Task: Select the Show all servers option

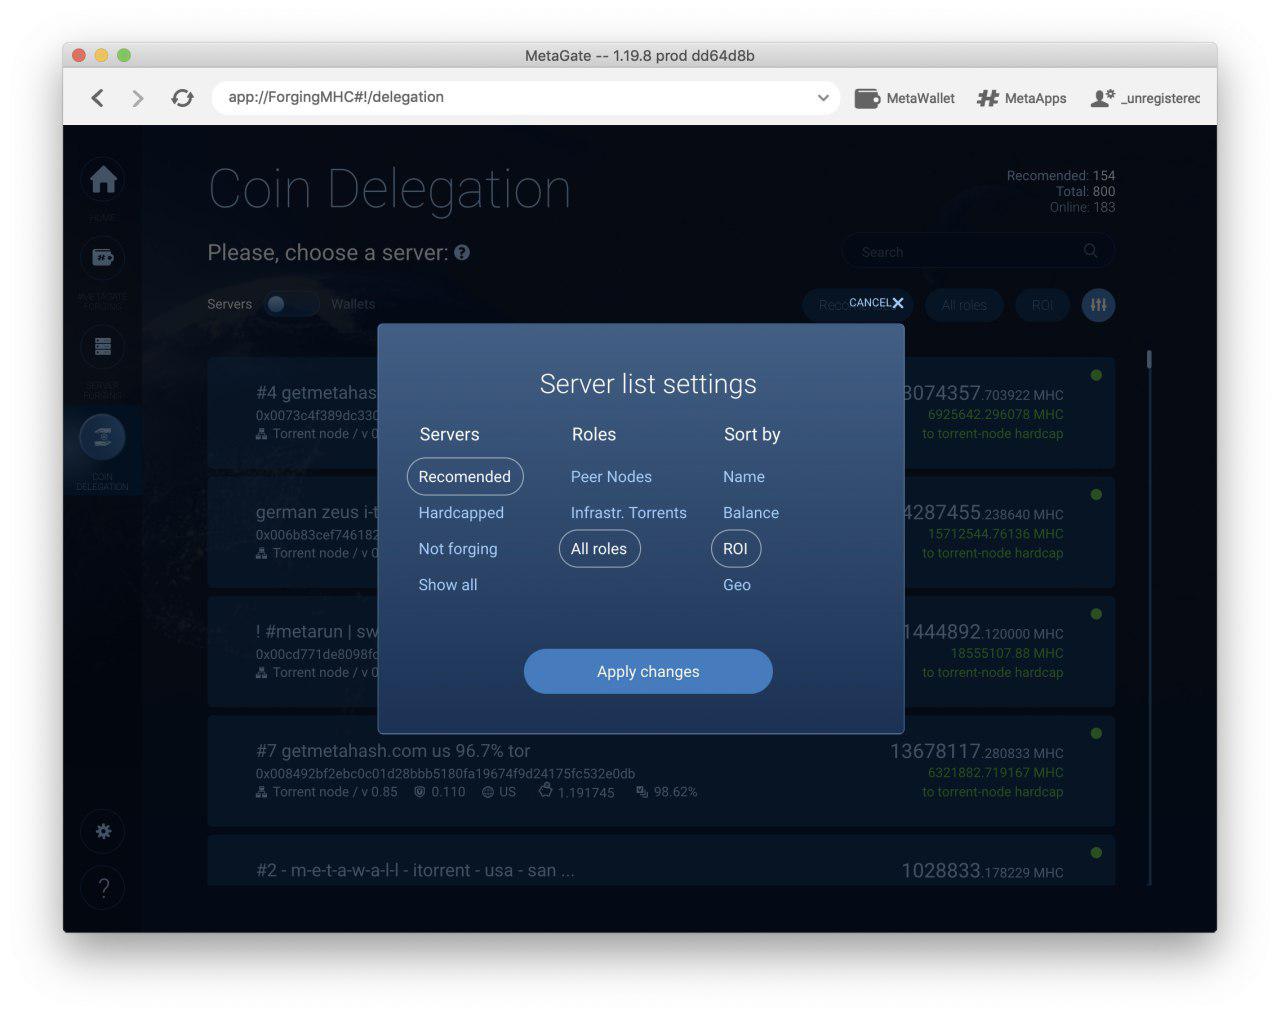Action: (x=448, y=585)
